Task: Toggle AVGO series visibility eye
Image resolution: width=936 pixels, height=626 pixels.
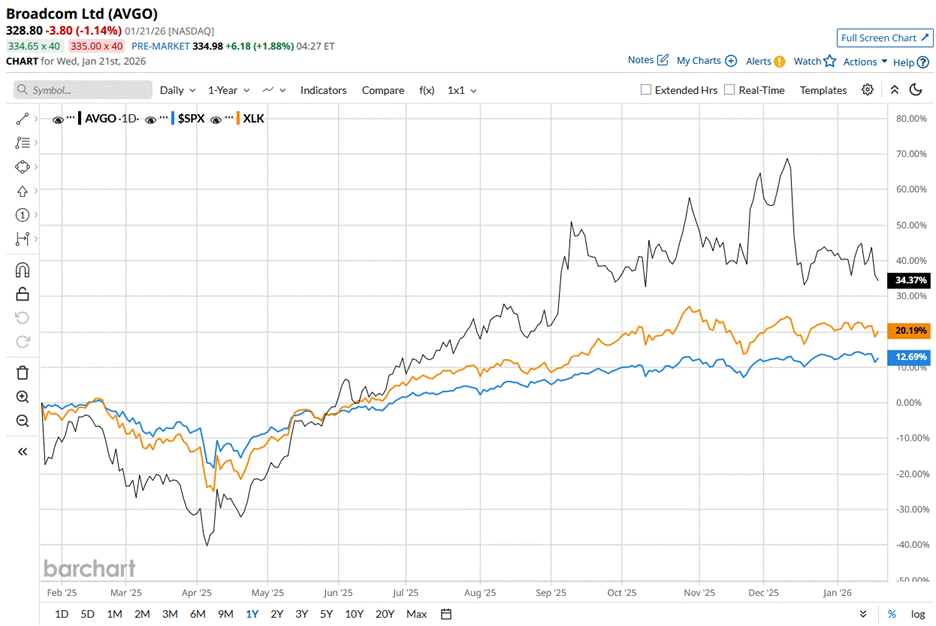Action: click(x=58, y=120)
